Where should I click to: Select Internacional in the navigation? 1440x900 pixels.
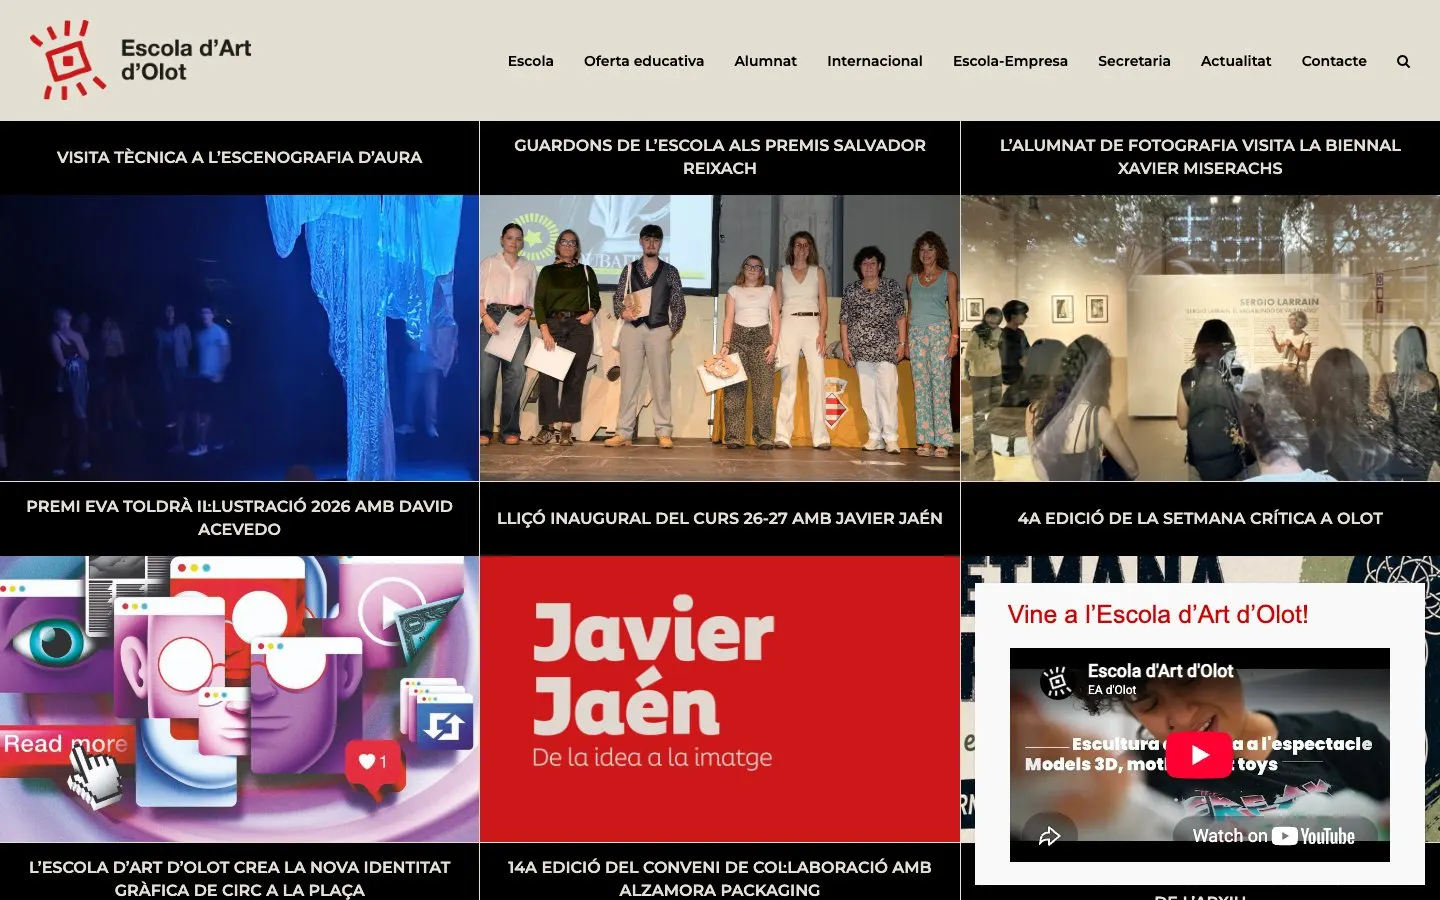(875, 61)
